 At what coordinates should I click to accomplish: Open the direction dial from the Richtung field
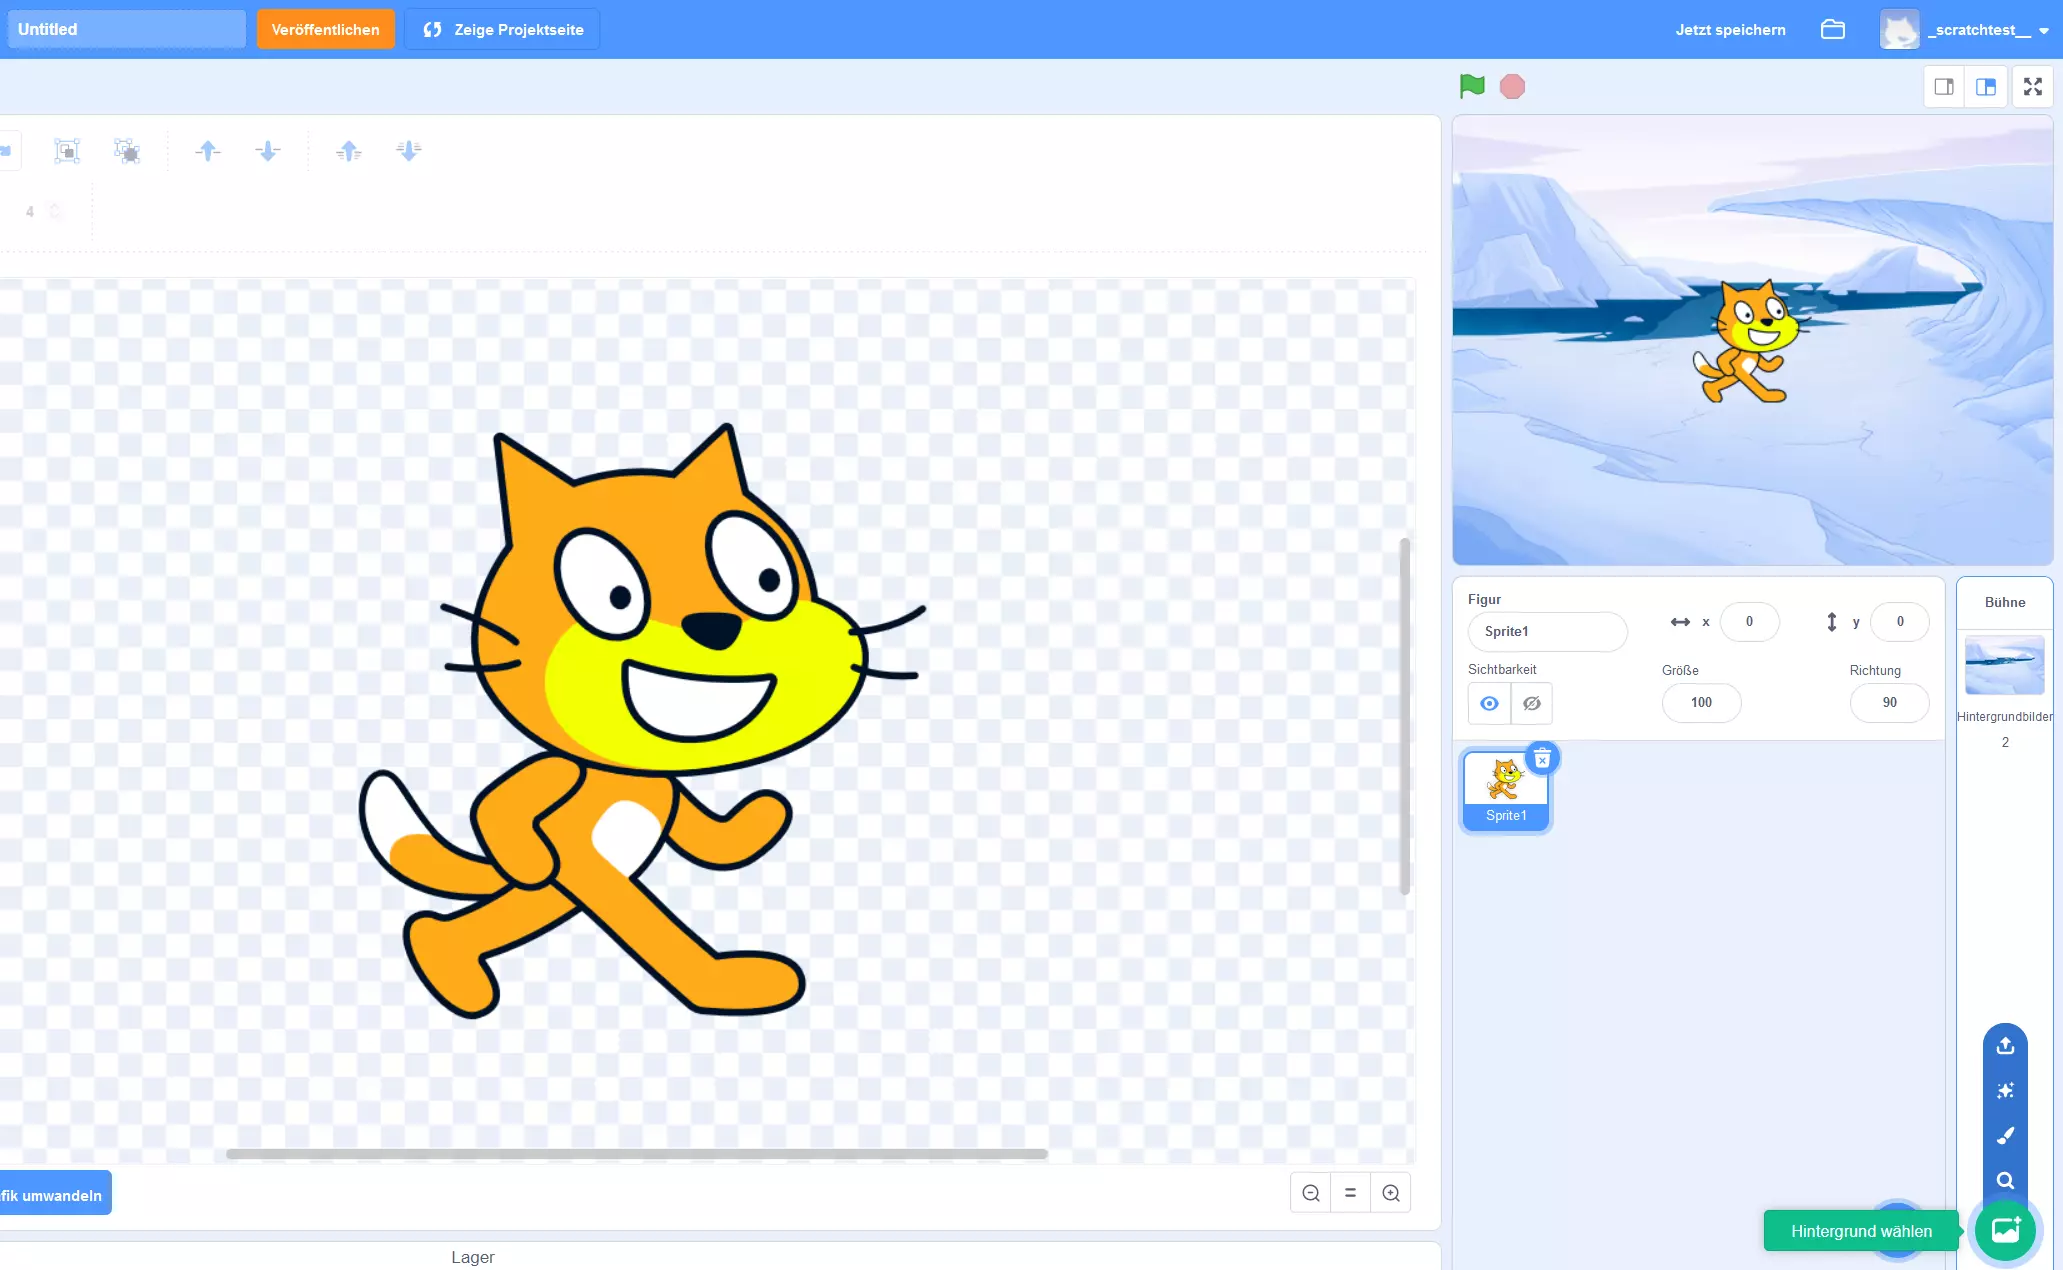(x=1889, y=702)
